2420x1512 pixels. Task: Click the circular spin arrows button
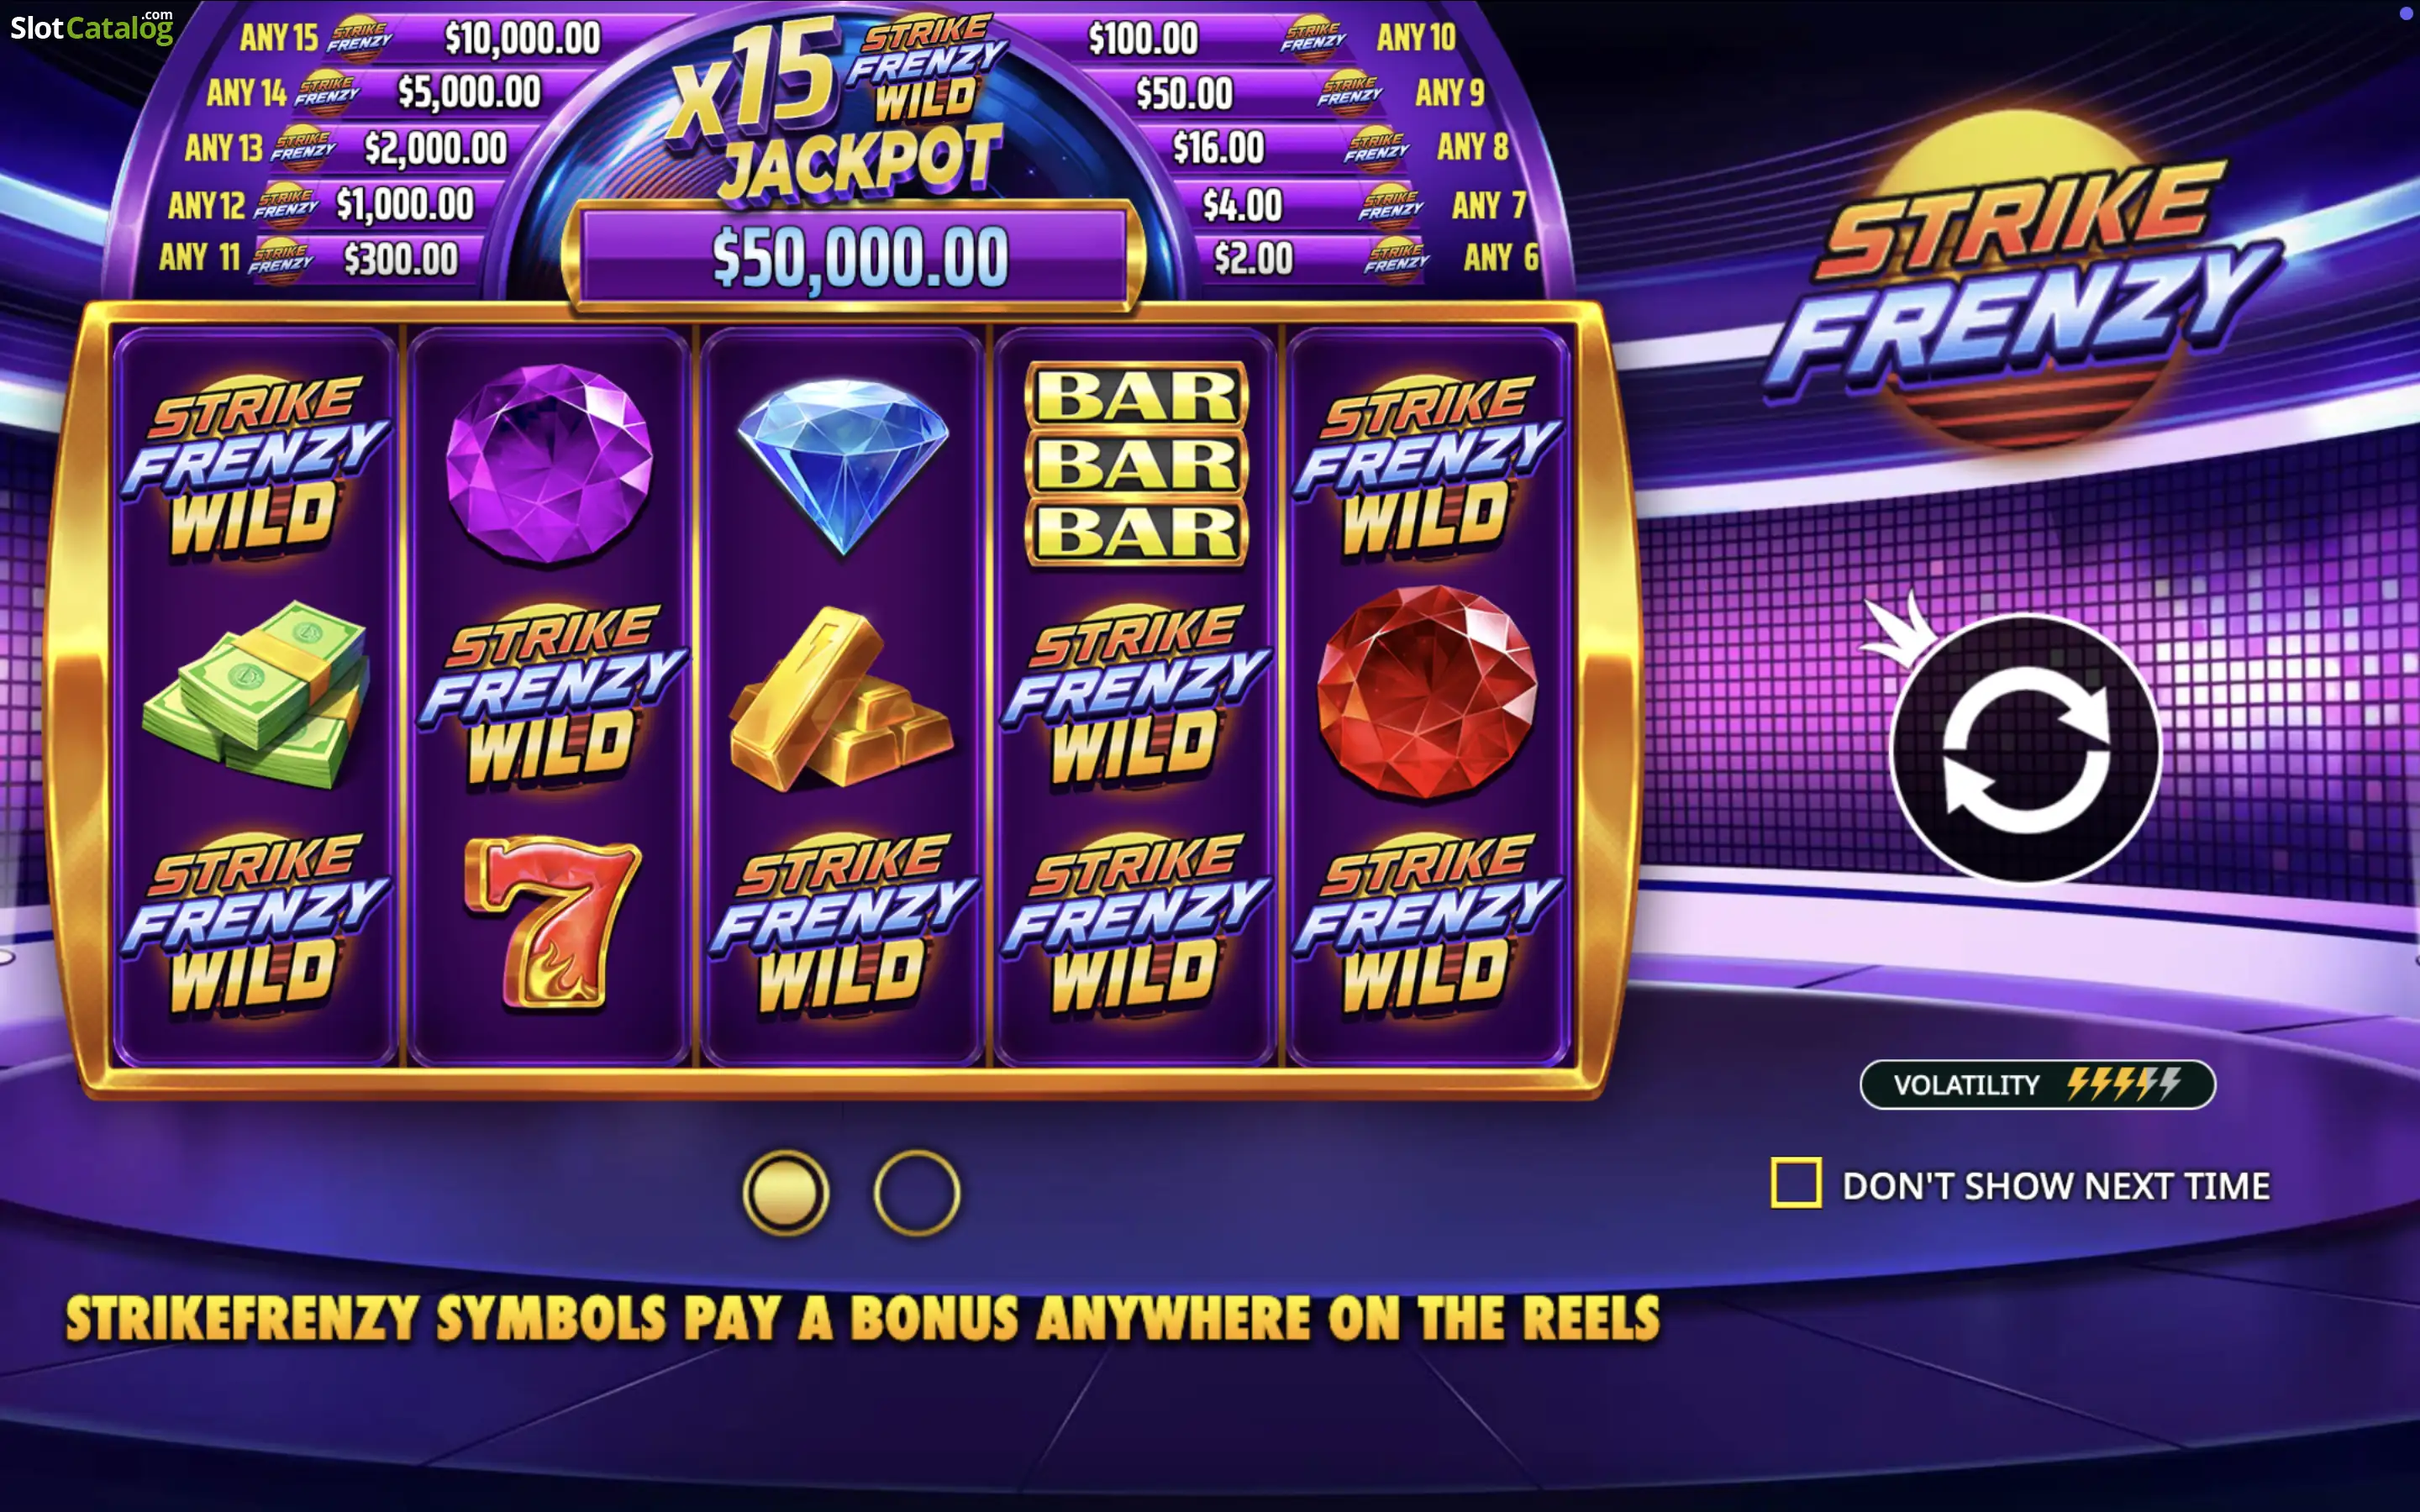[2026, 748]
